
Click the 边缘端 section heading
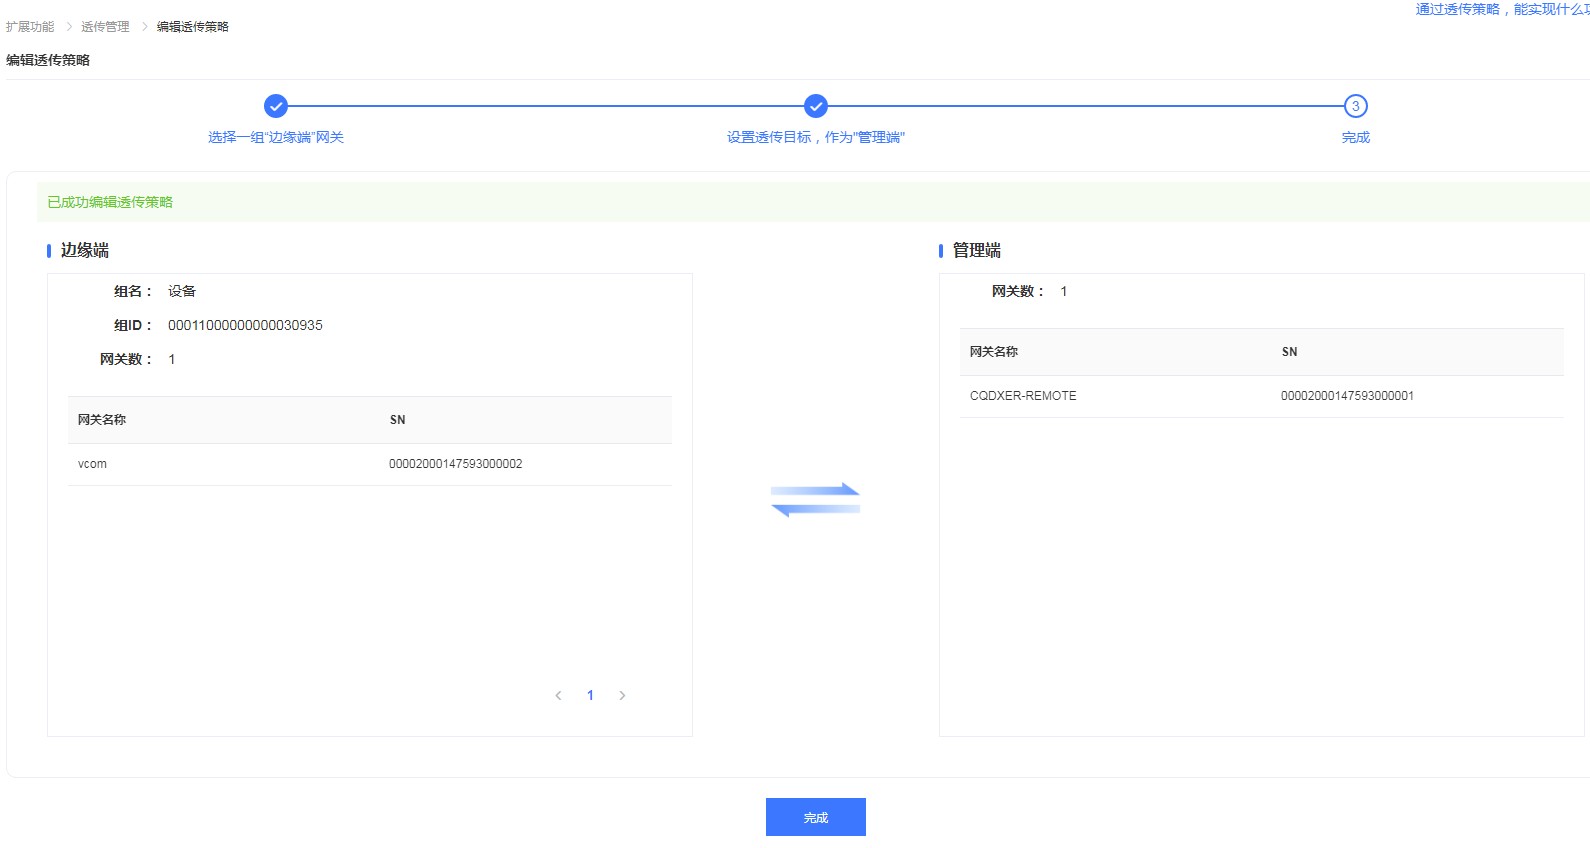[85, 250]
